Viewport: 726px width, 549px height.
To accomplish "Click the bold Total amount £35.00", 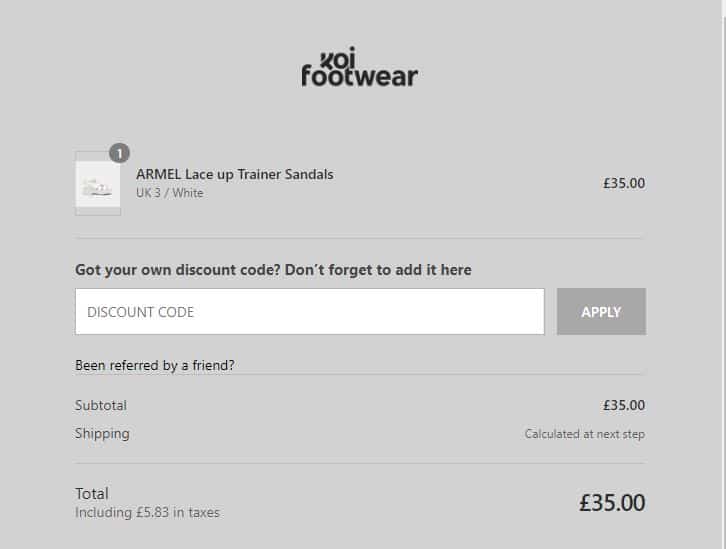I will tap(611, 503).
